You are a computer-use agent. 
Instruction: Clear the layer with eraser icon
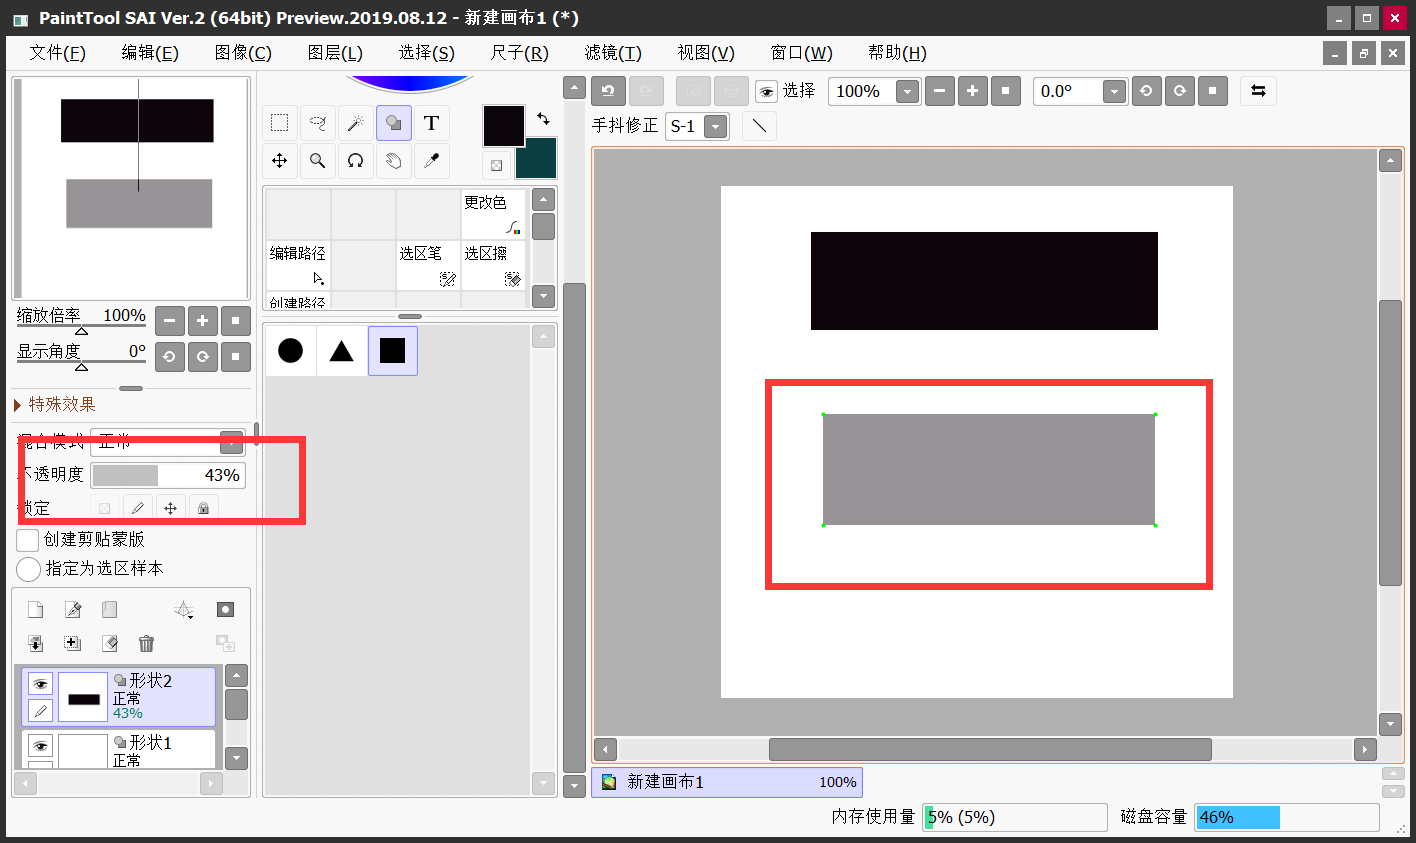point(110,644)
